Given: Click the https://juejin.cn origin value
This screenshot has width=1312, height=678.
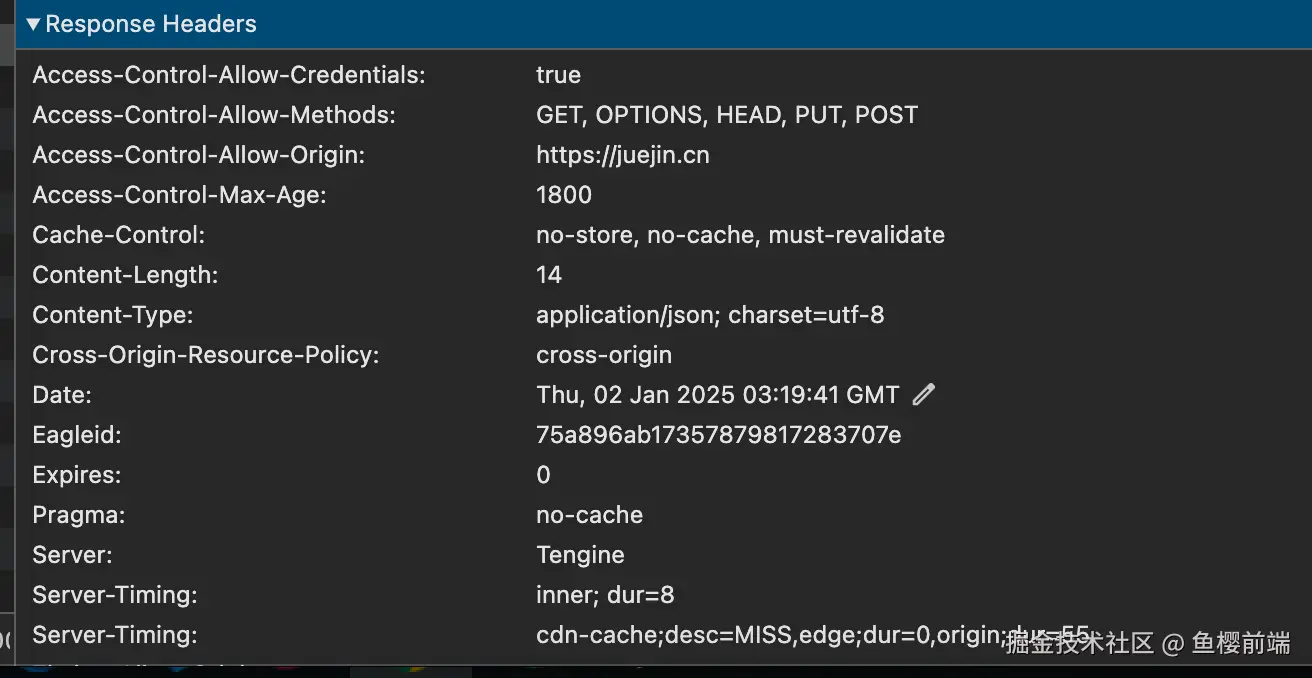Looking at the screenshot, I should pos(622,155).
